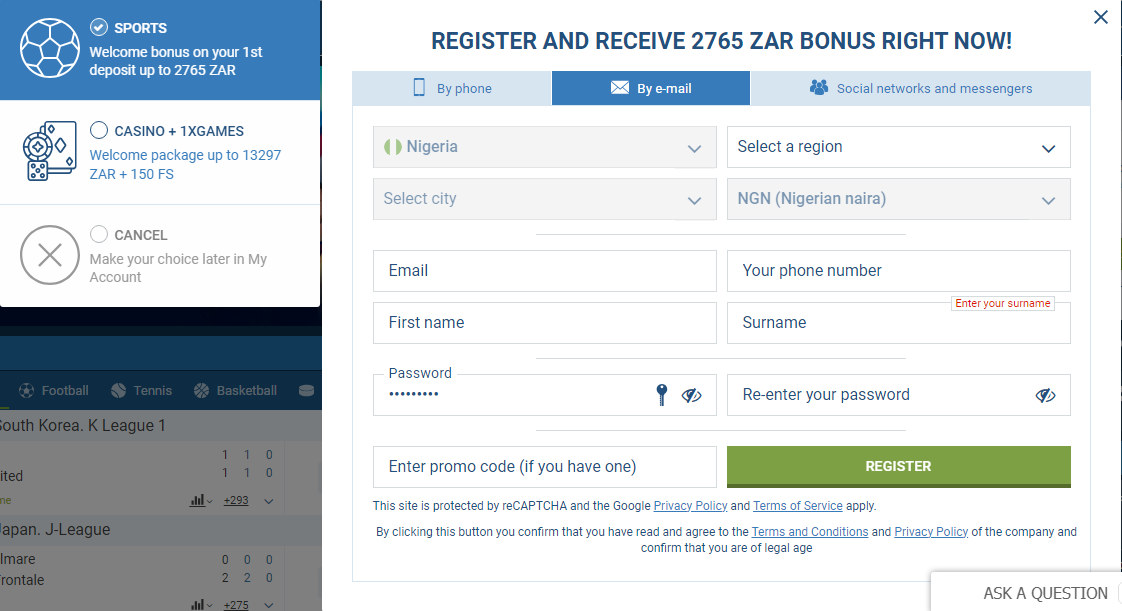Click the casino cards and dice icon
The image size is (1122, 611).
click(x=49, y=151)
